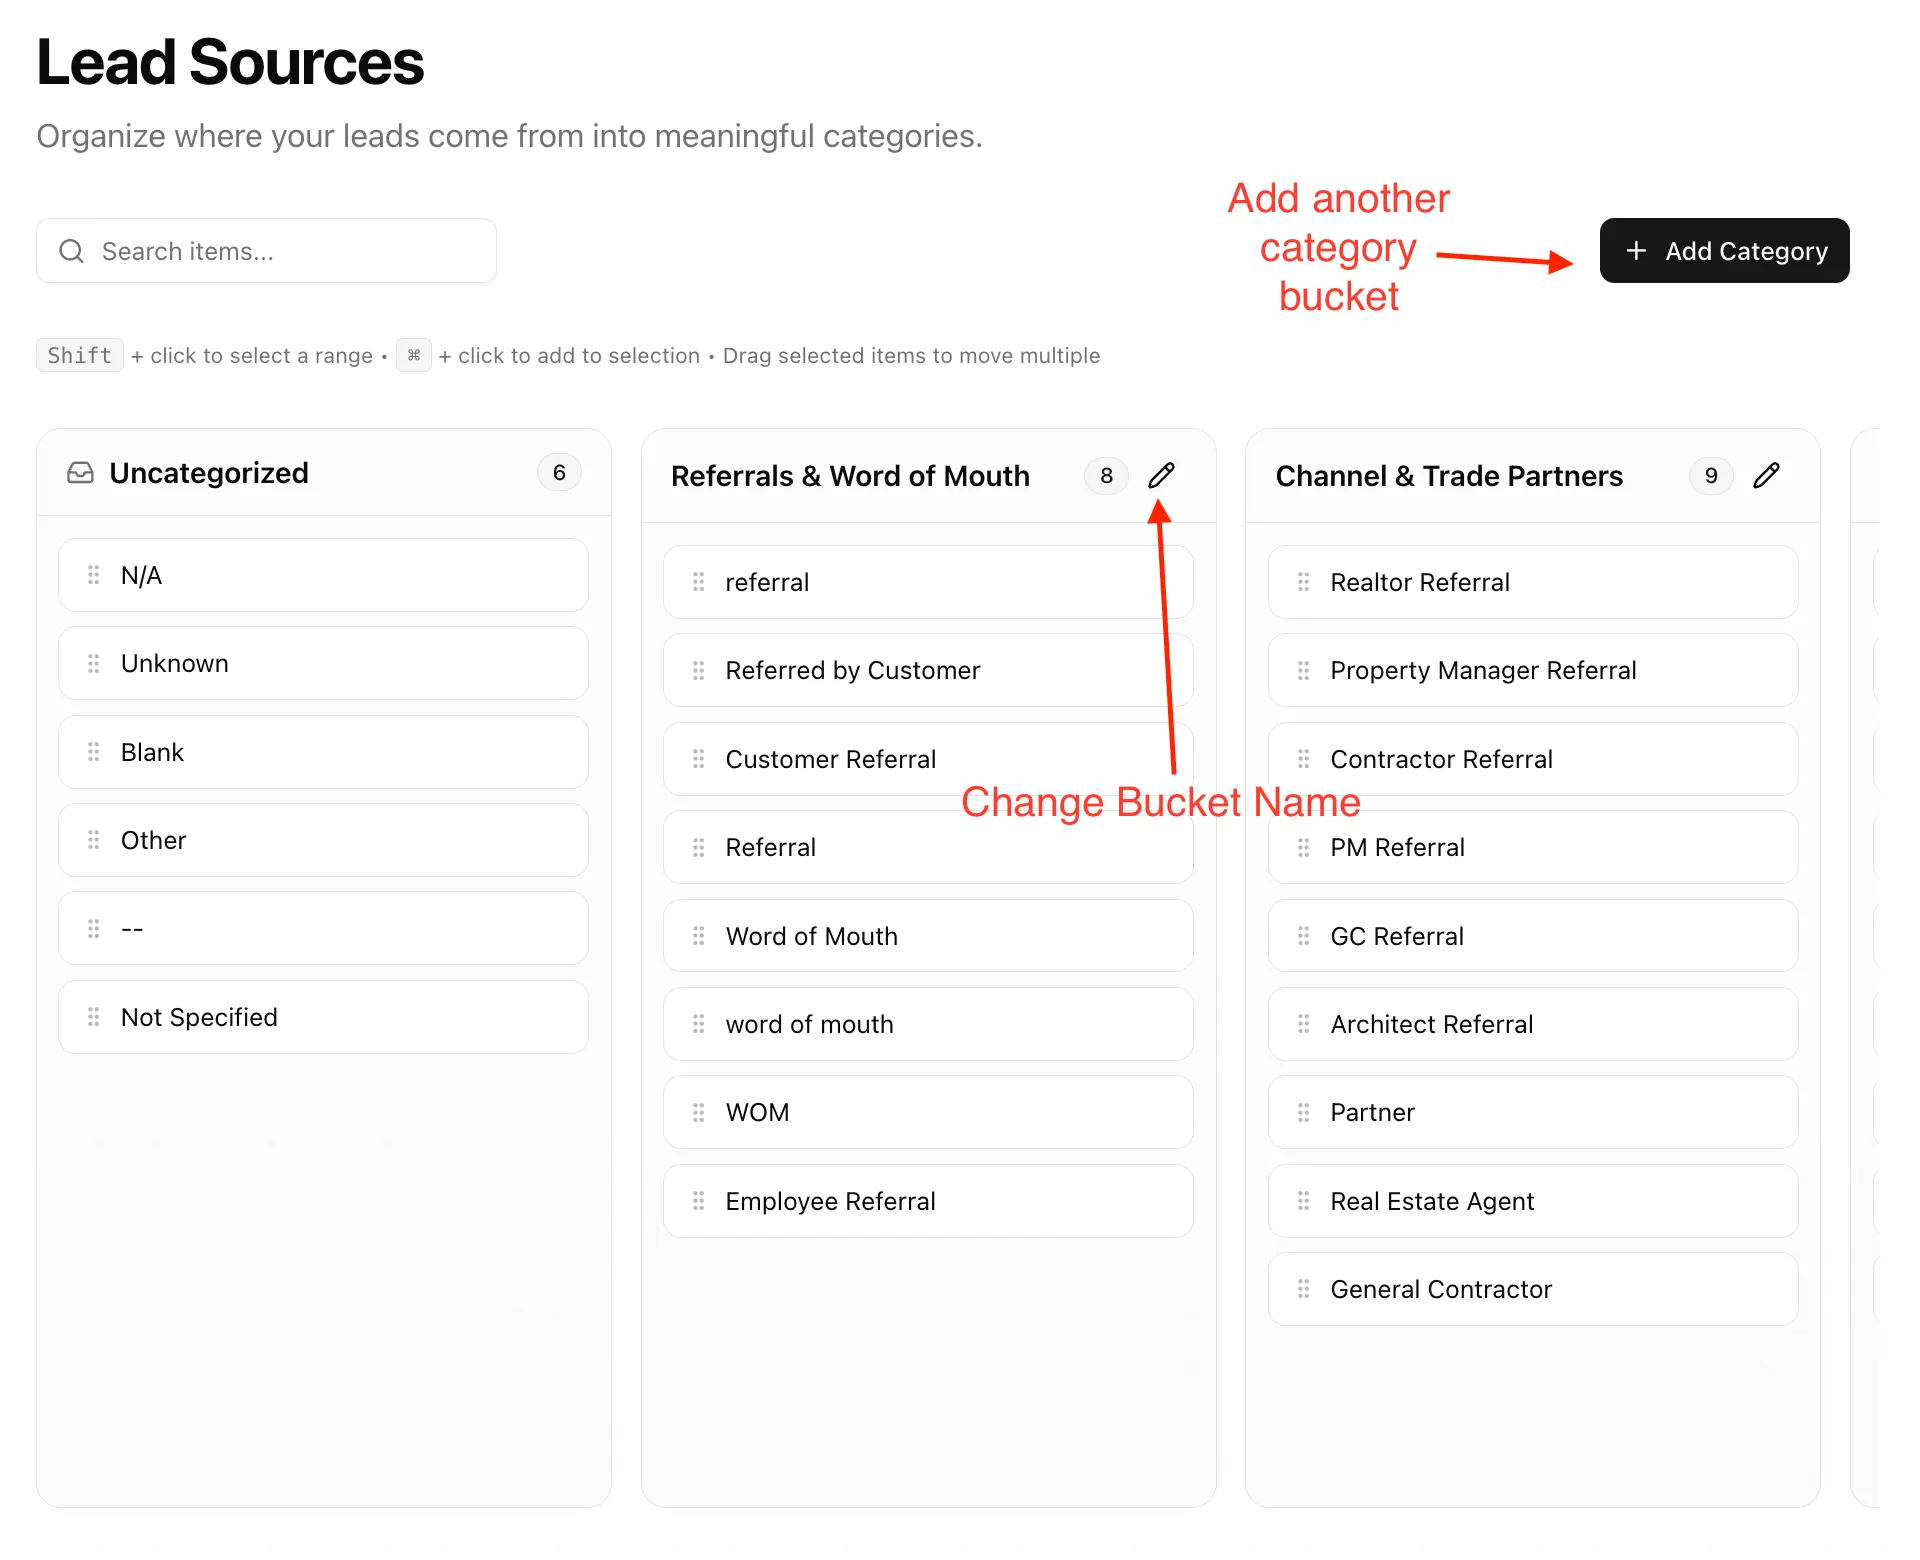Grab the drag handle of lowercase referral
The height and width of the screenshot is (1560, 1920).
(698, 582)
